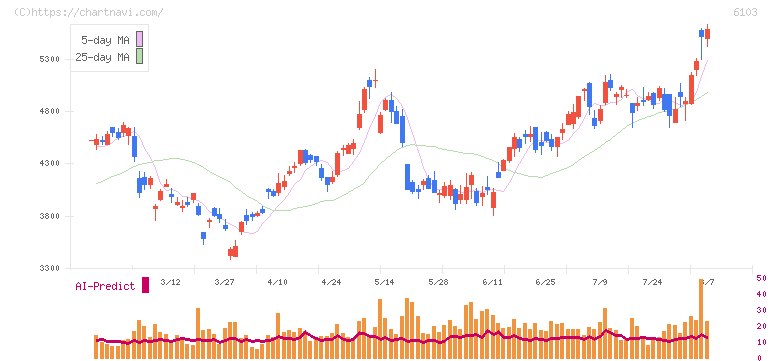Image resolution: width=772 pixels, height=361 pixels.
Task: Click the "AI-Predict" label
Action: tap(105, 286)
